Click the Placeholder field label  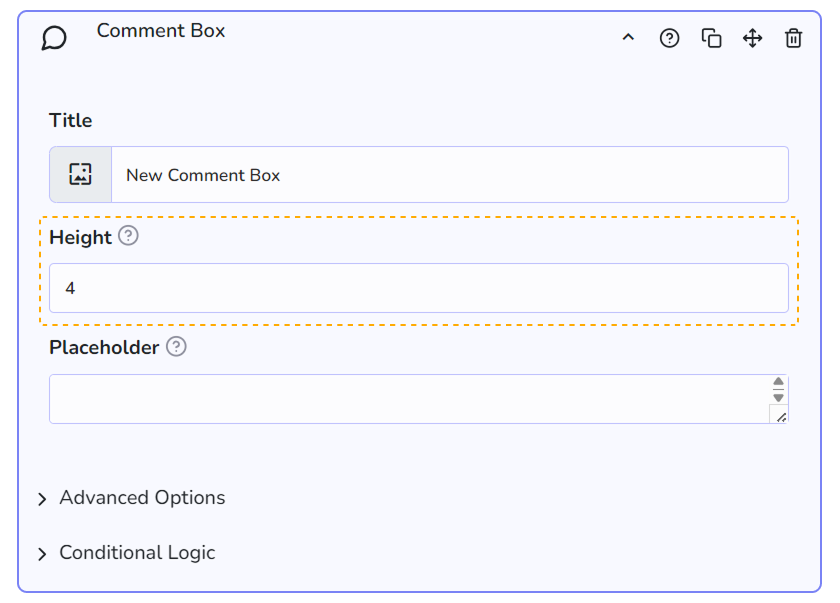(x=104, y=348)
